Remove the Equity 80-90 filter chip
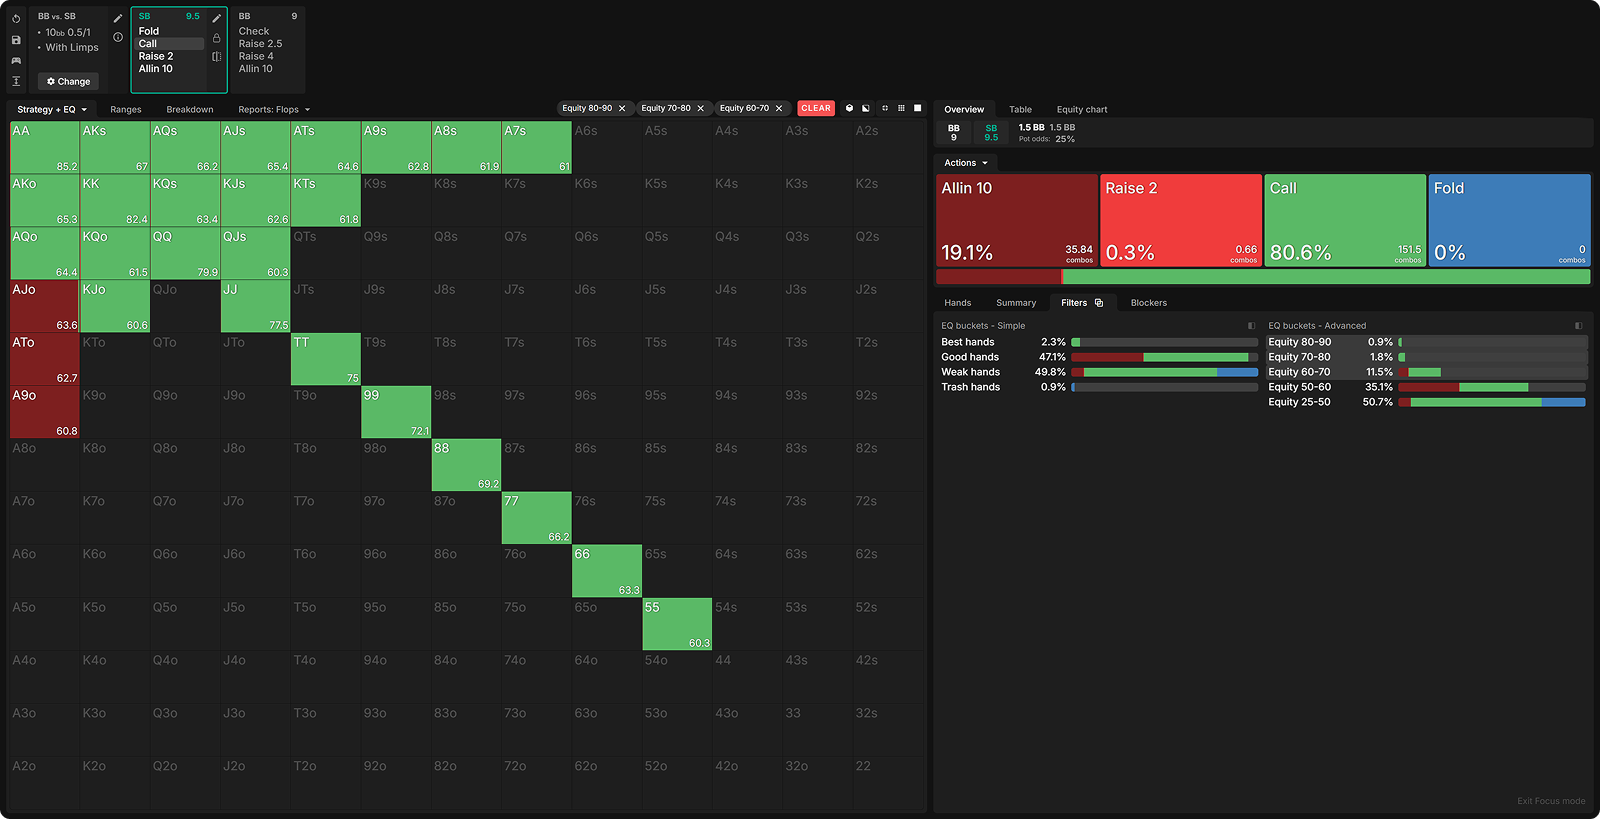 click(x=622, y=108)
